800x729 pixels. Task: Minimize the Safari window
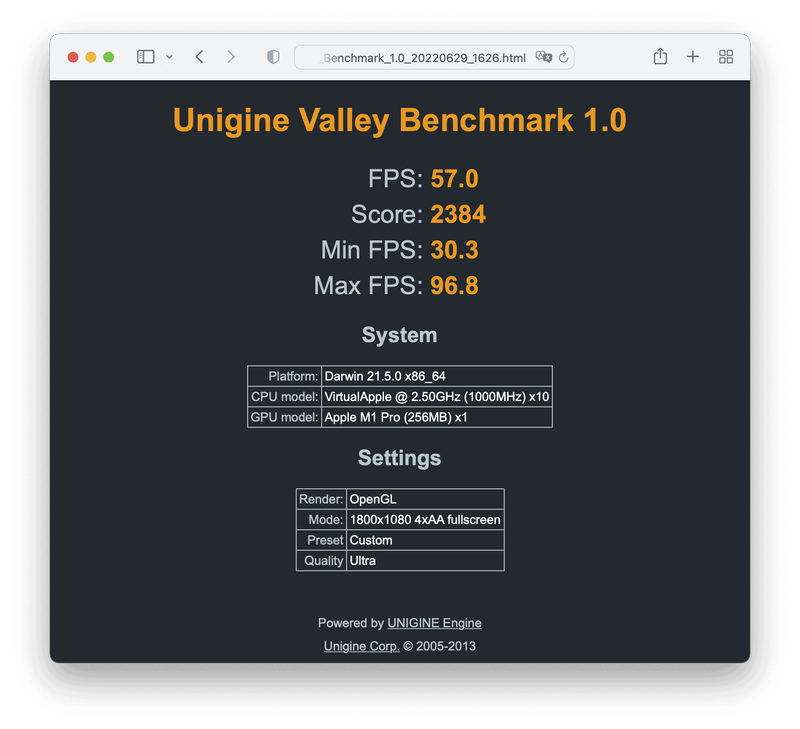91,57
